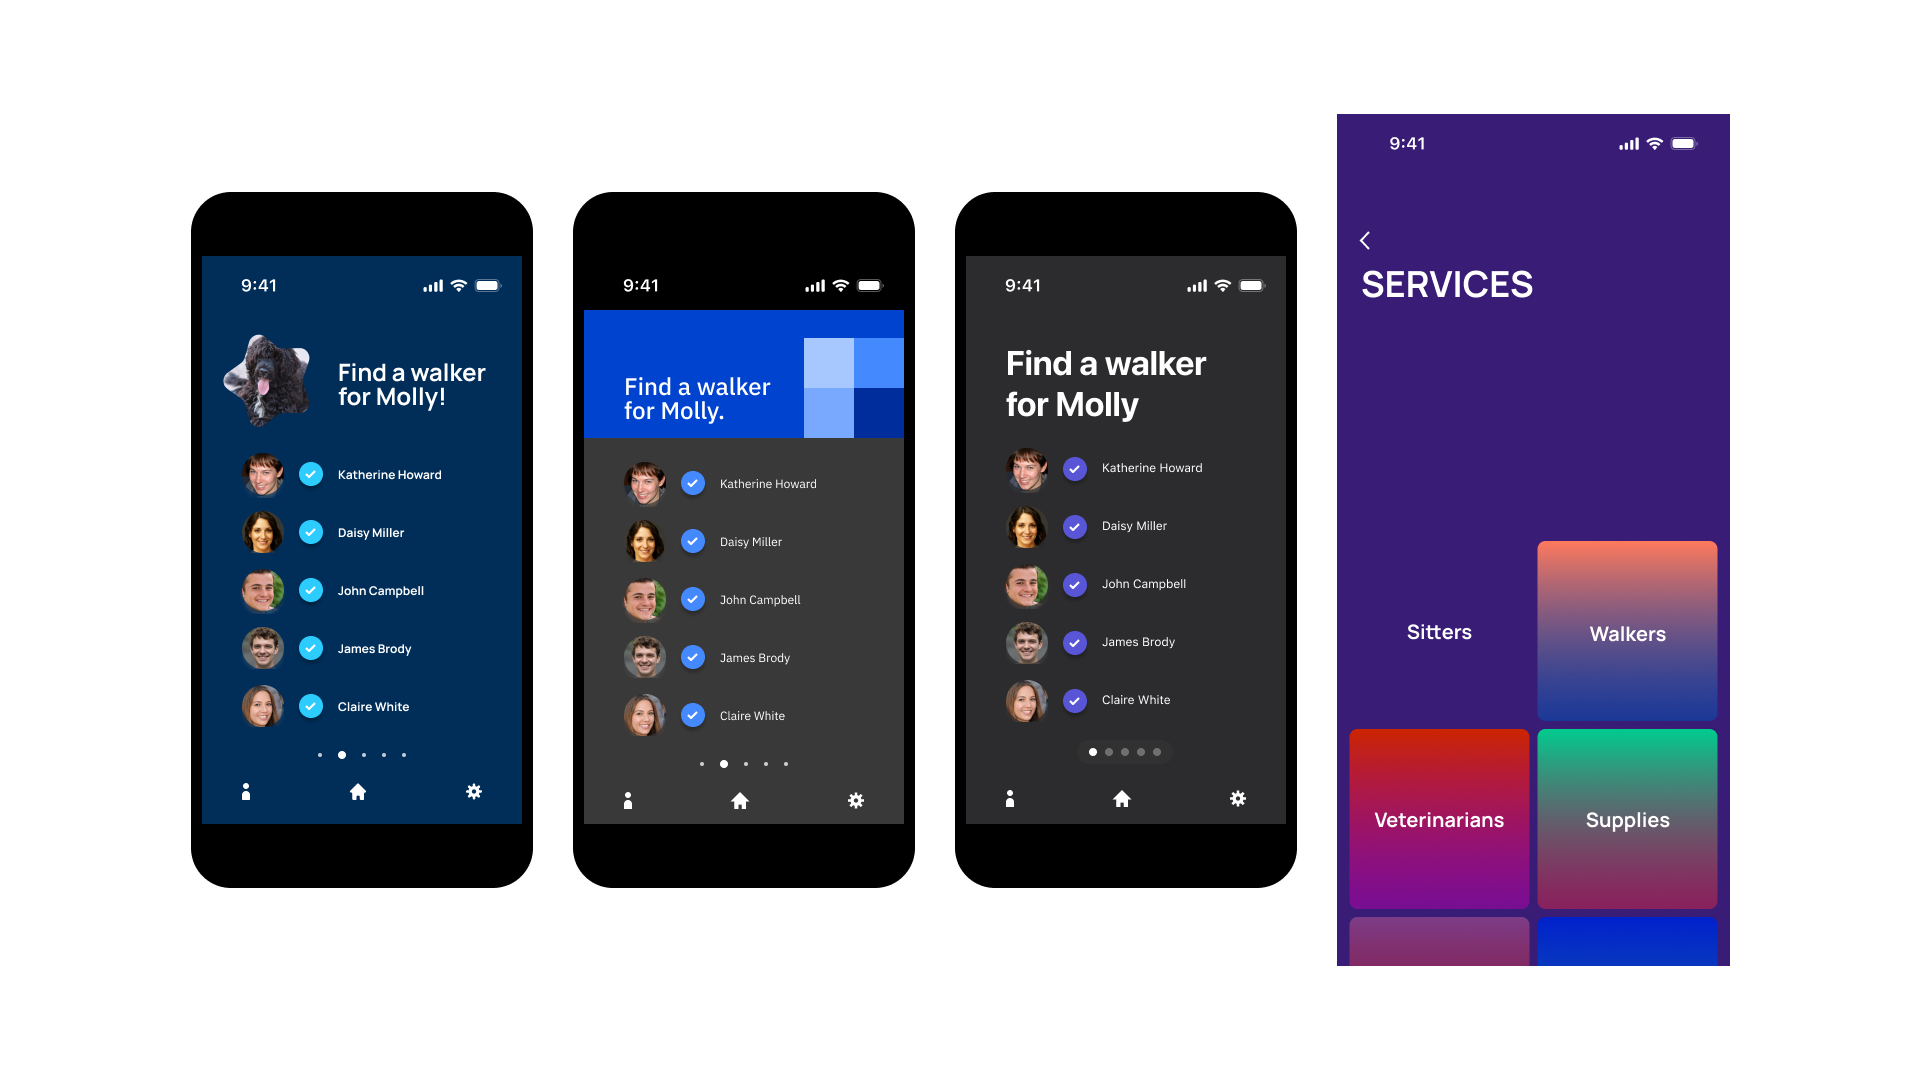Tap the settings gear icon

click(473, 791)
